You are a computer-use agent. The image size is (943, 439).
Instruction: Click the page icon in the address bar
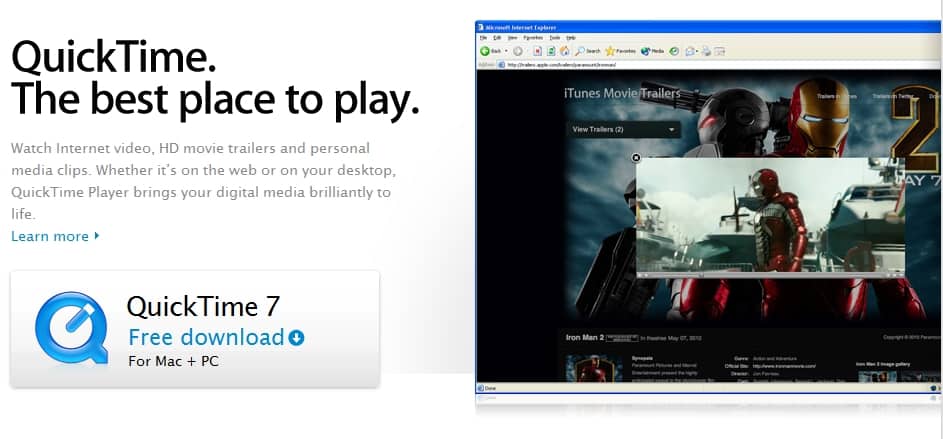(x=501, y=64)
